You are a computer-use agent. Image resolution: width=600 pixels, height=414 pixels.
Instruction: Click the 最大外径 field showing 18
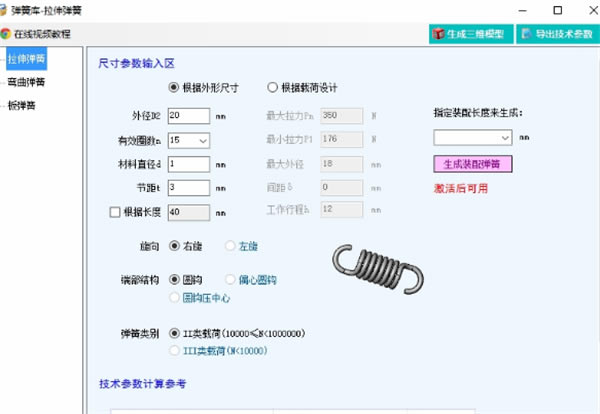(342, 164)
